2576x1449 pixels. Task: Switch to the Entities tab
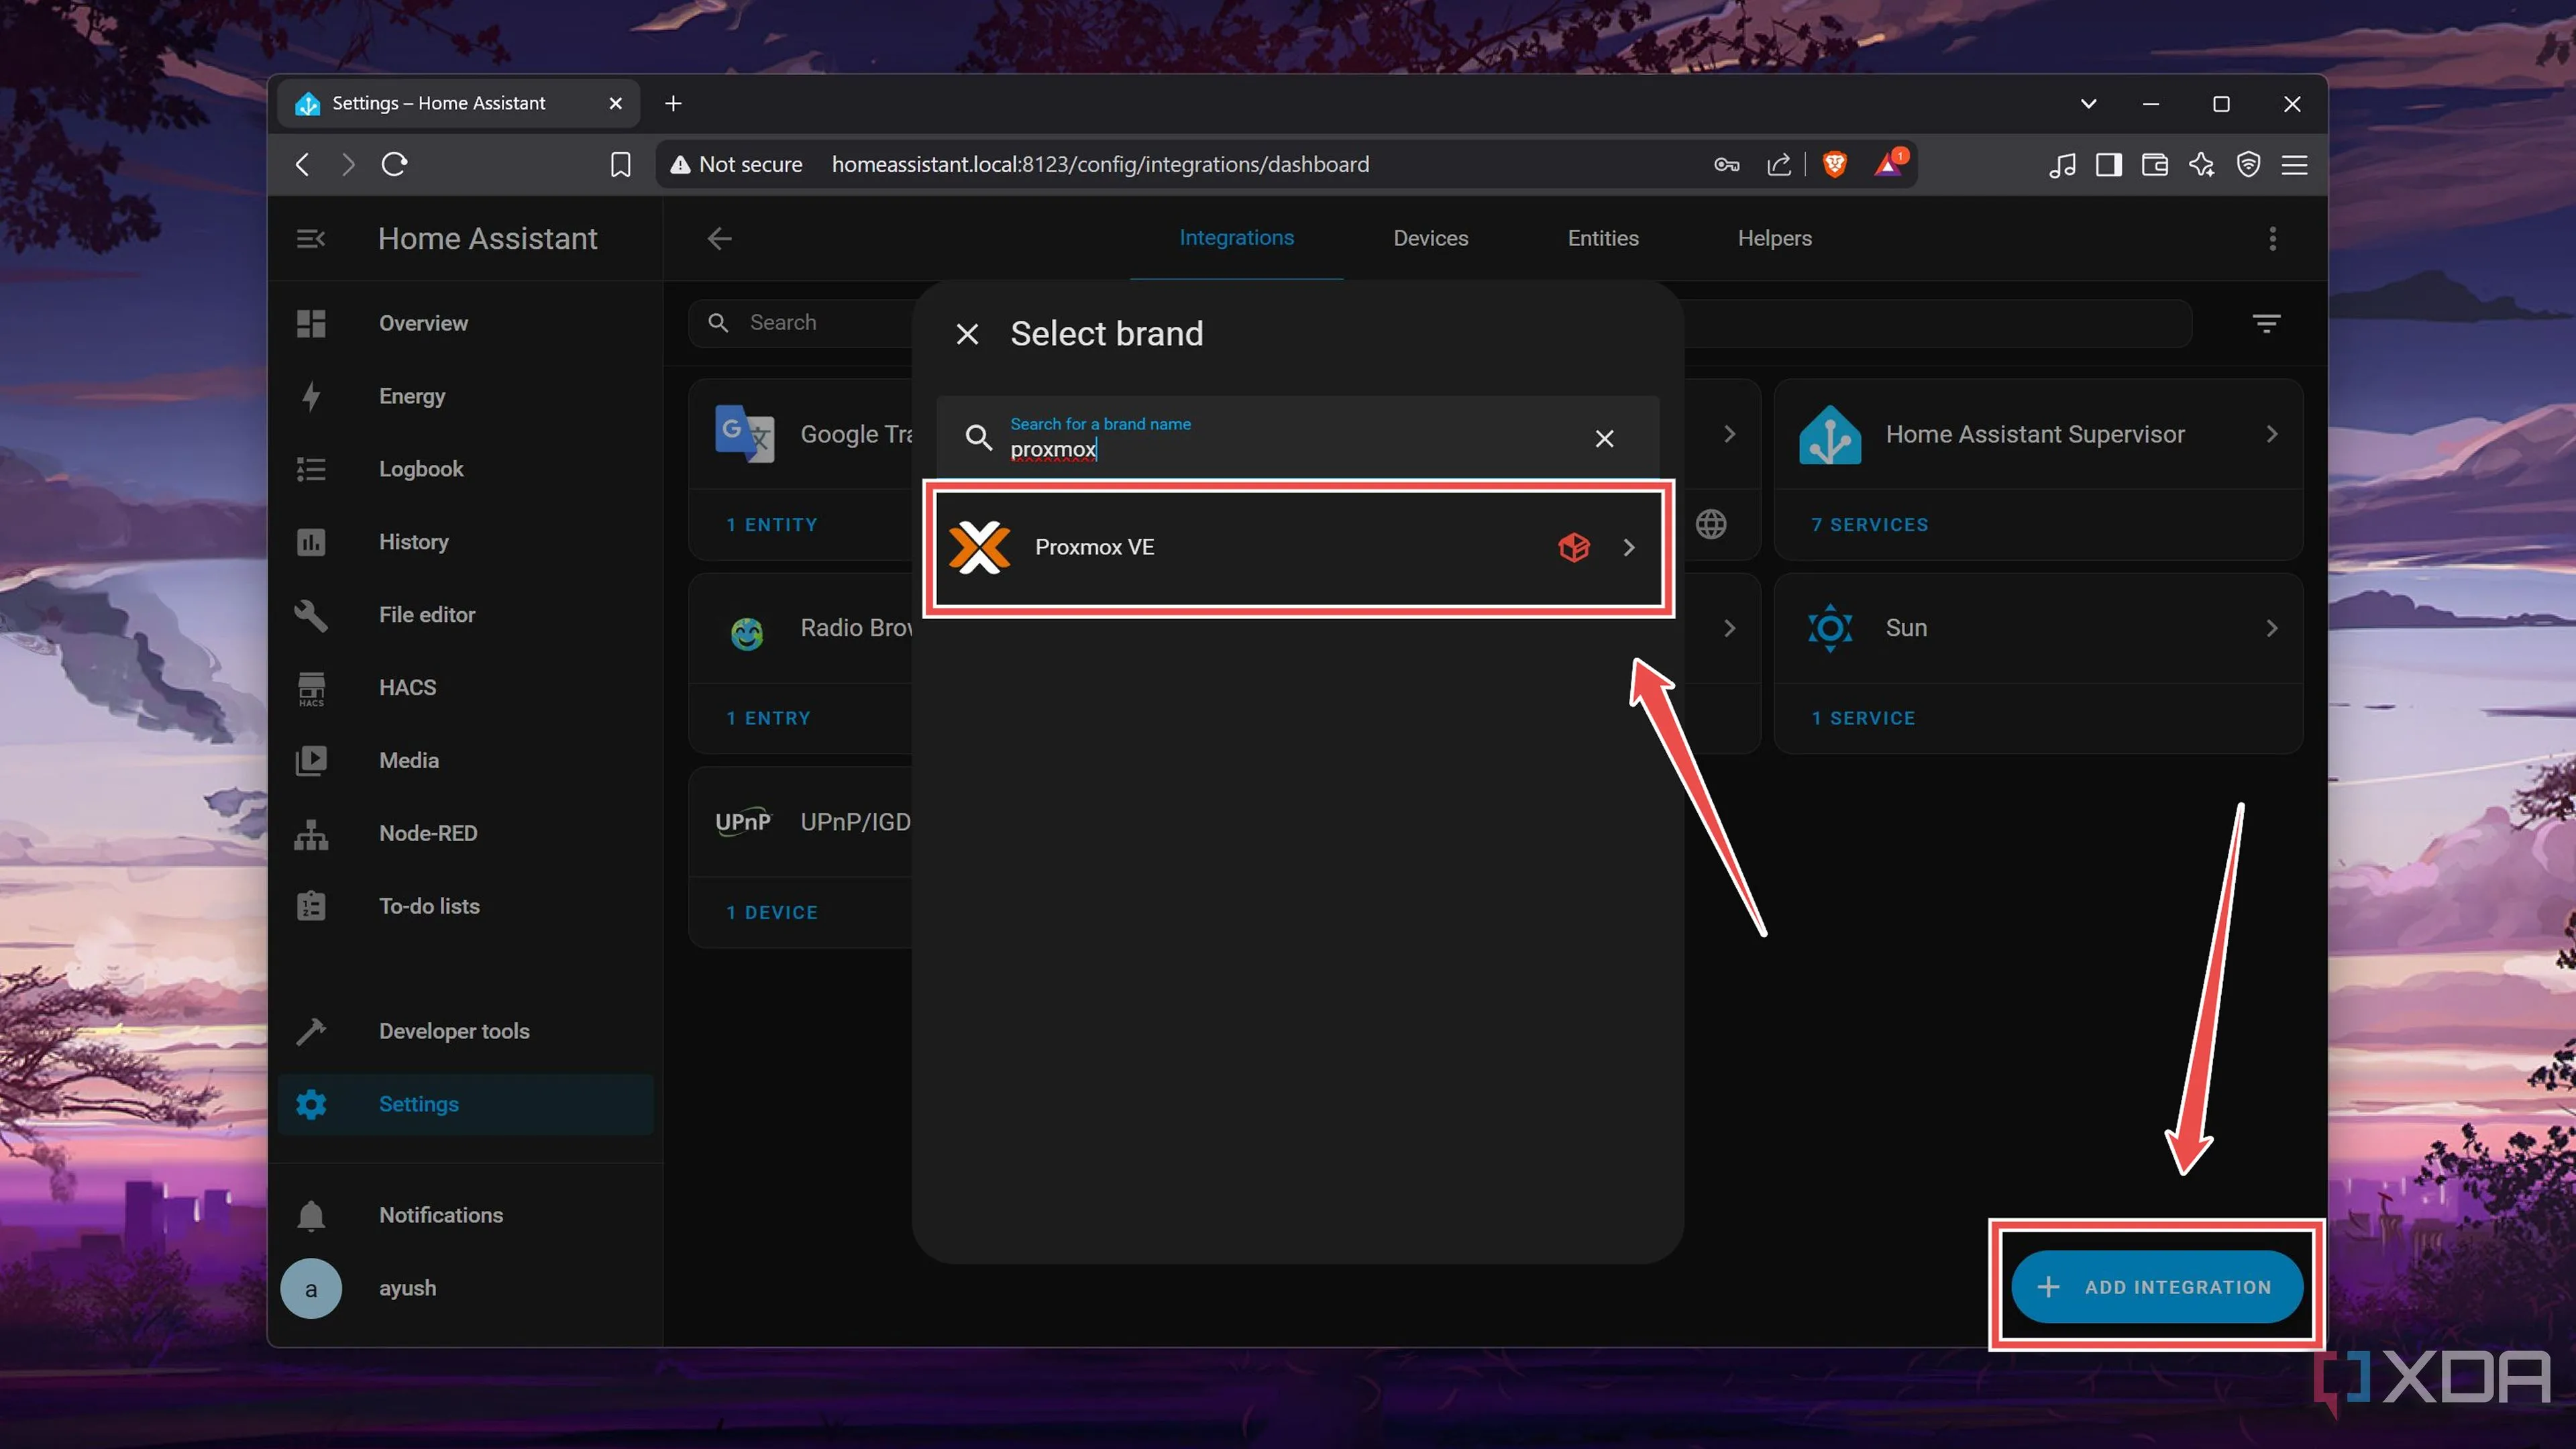click(x=1603, y=238)
